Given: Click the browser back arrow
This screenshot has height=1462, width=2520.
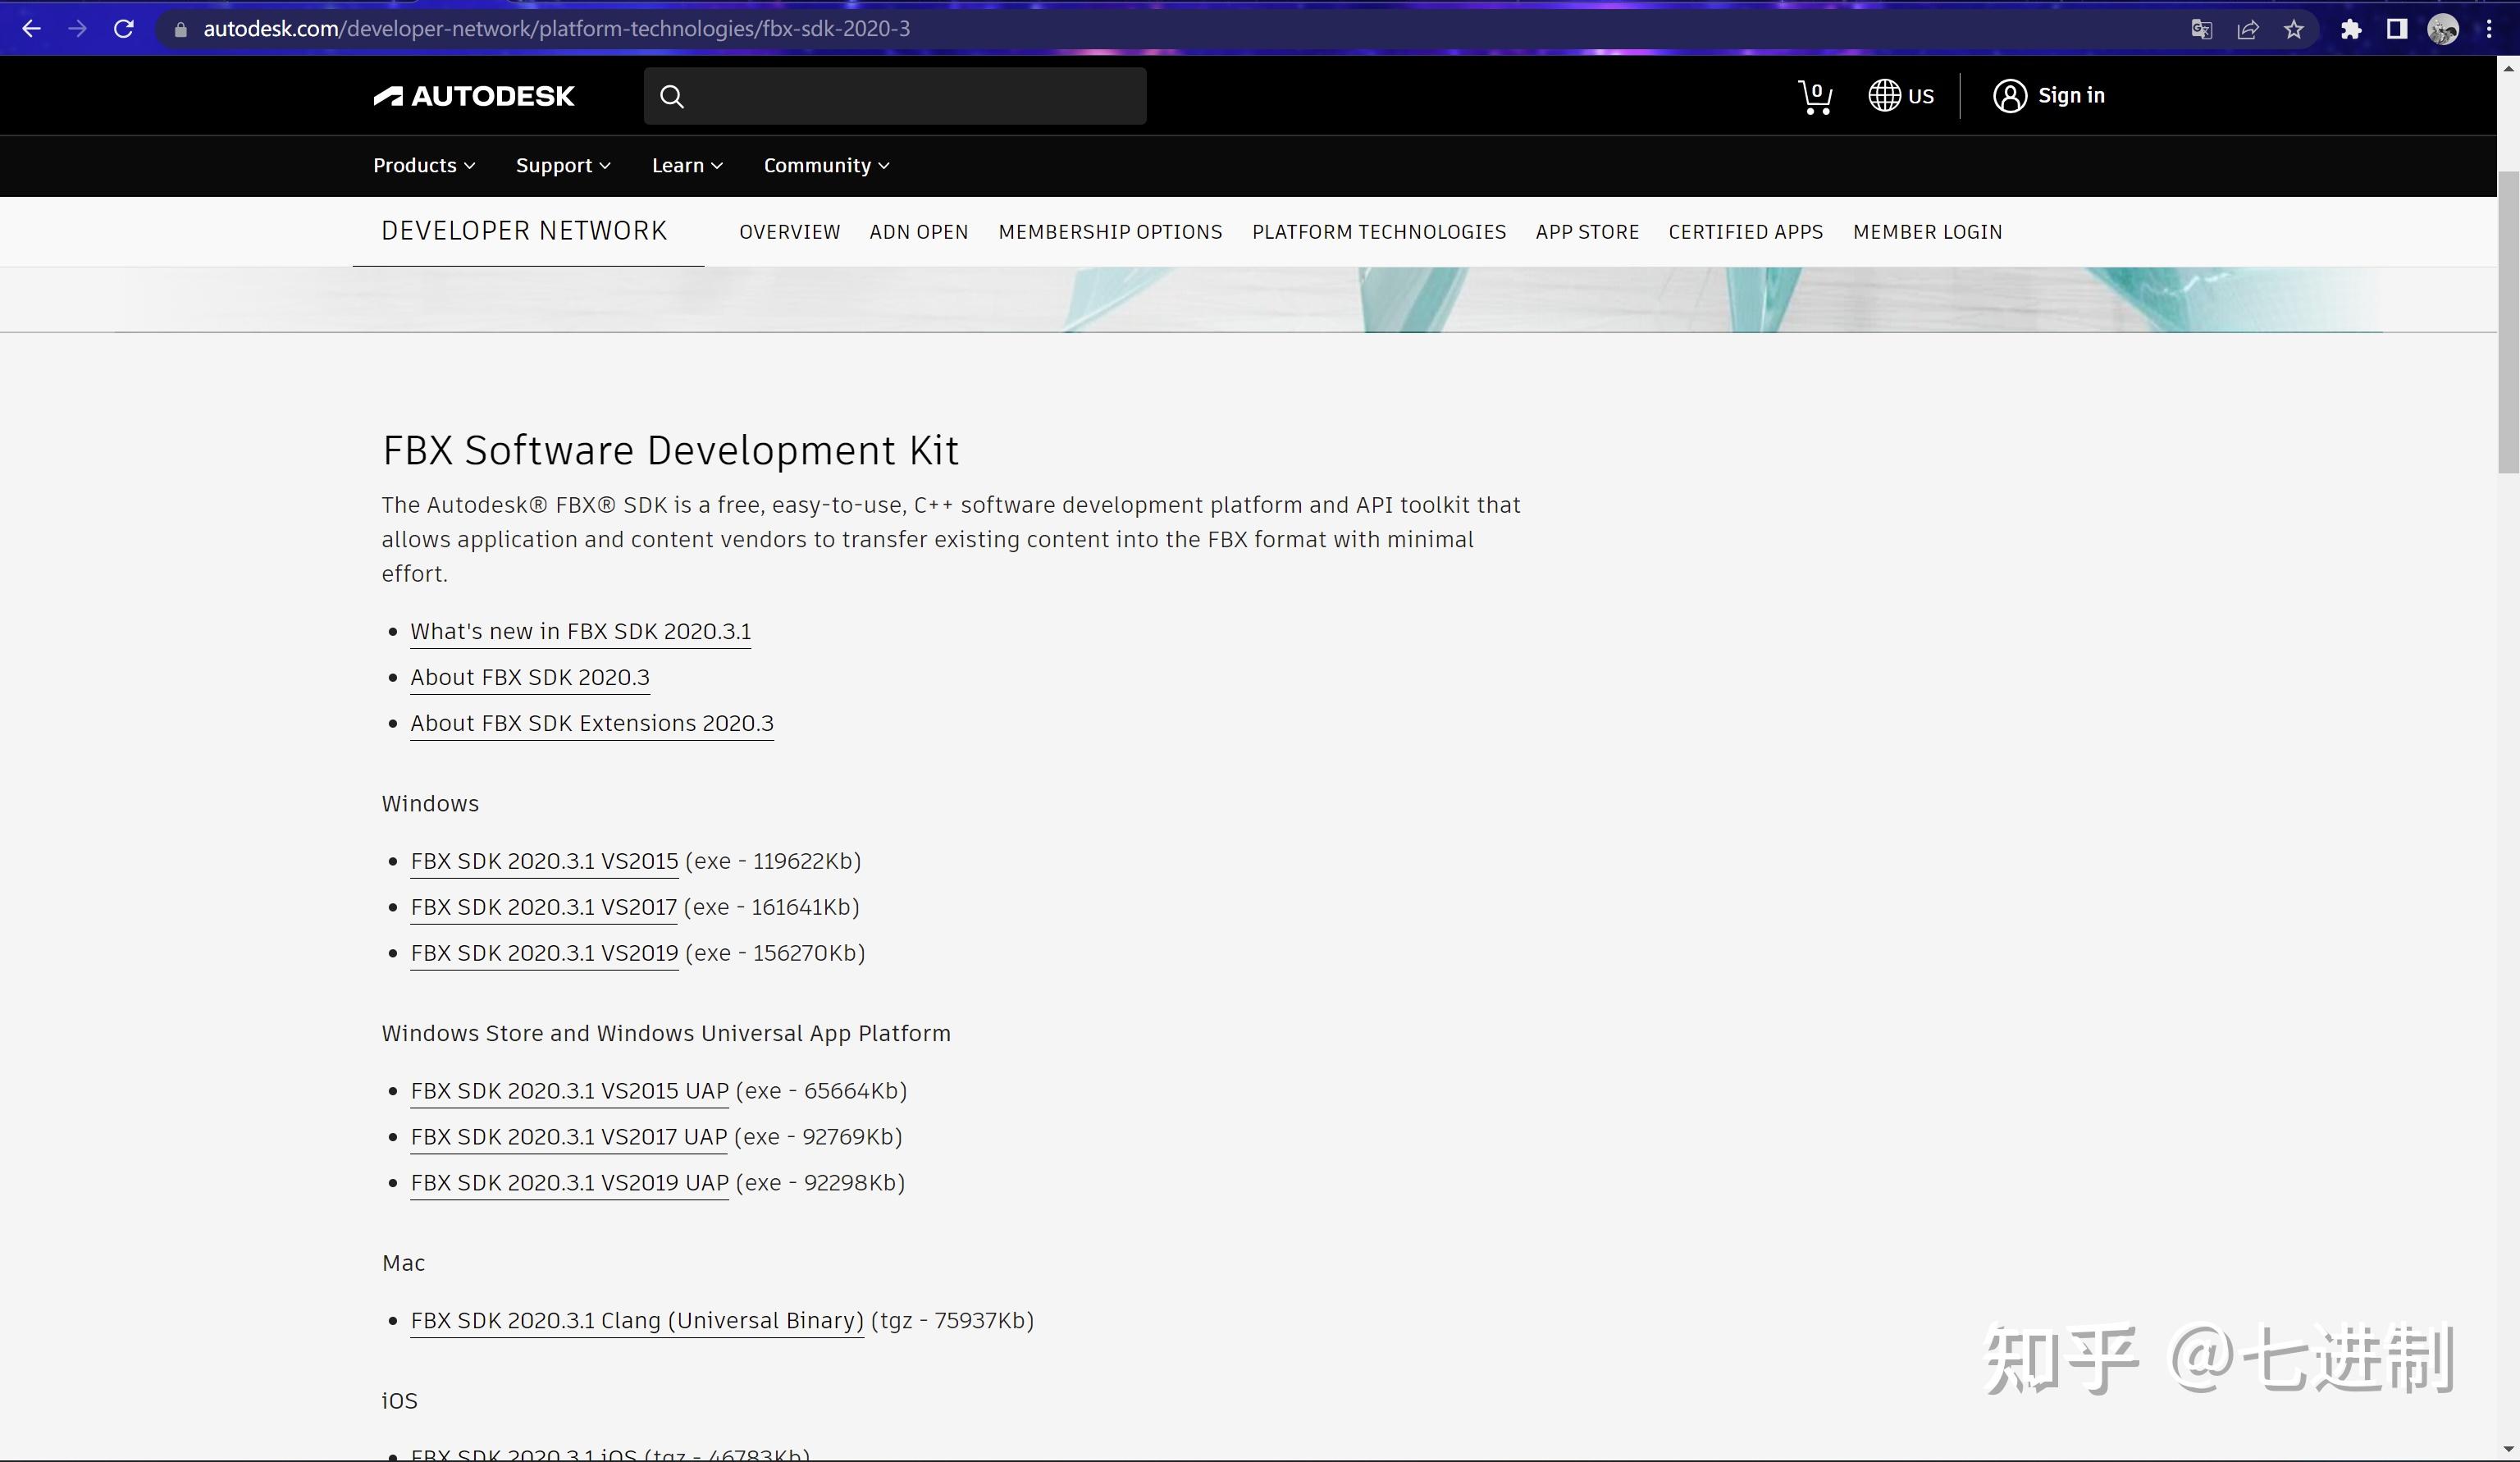Looking at the screenshot, I should (31, 29).
